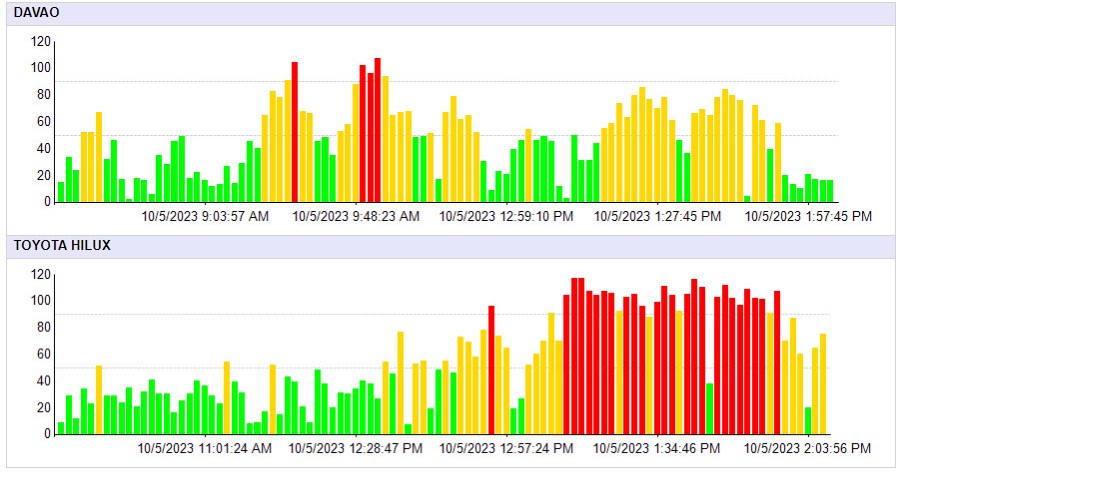The width and height of the screenshot is (1104, 481).
Task: Select the tallest red bar in DAVAO chart
Action: [377, 130]
